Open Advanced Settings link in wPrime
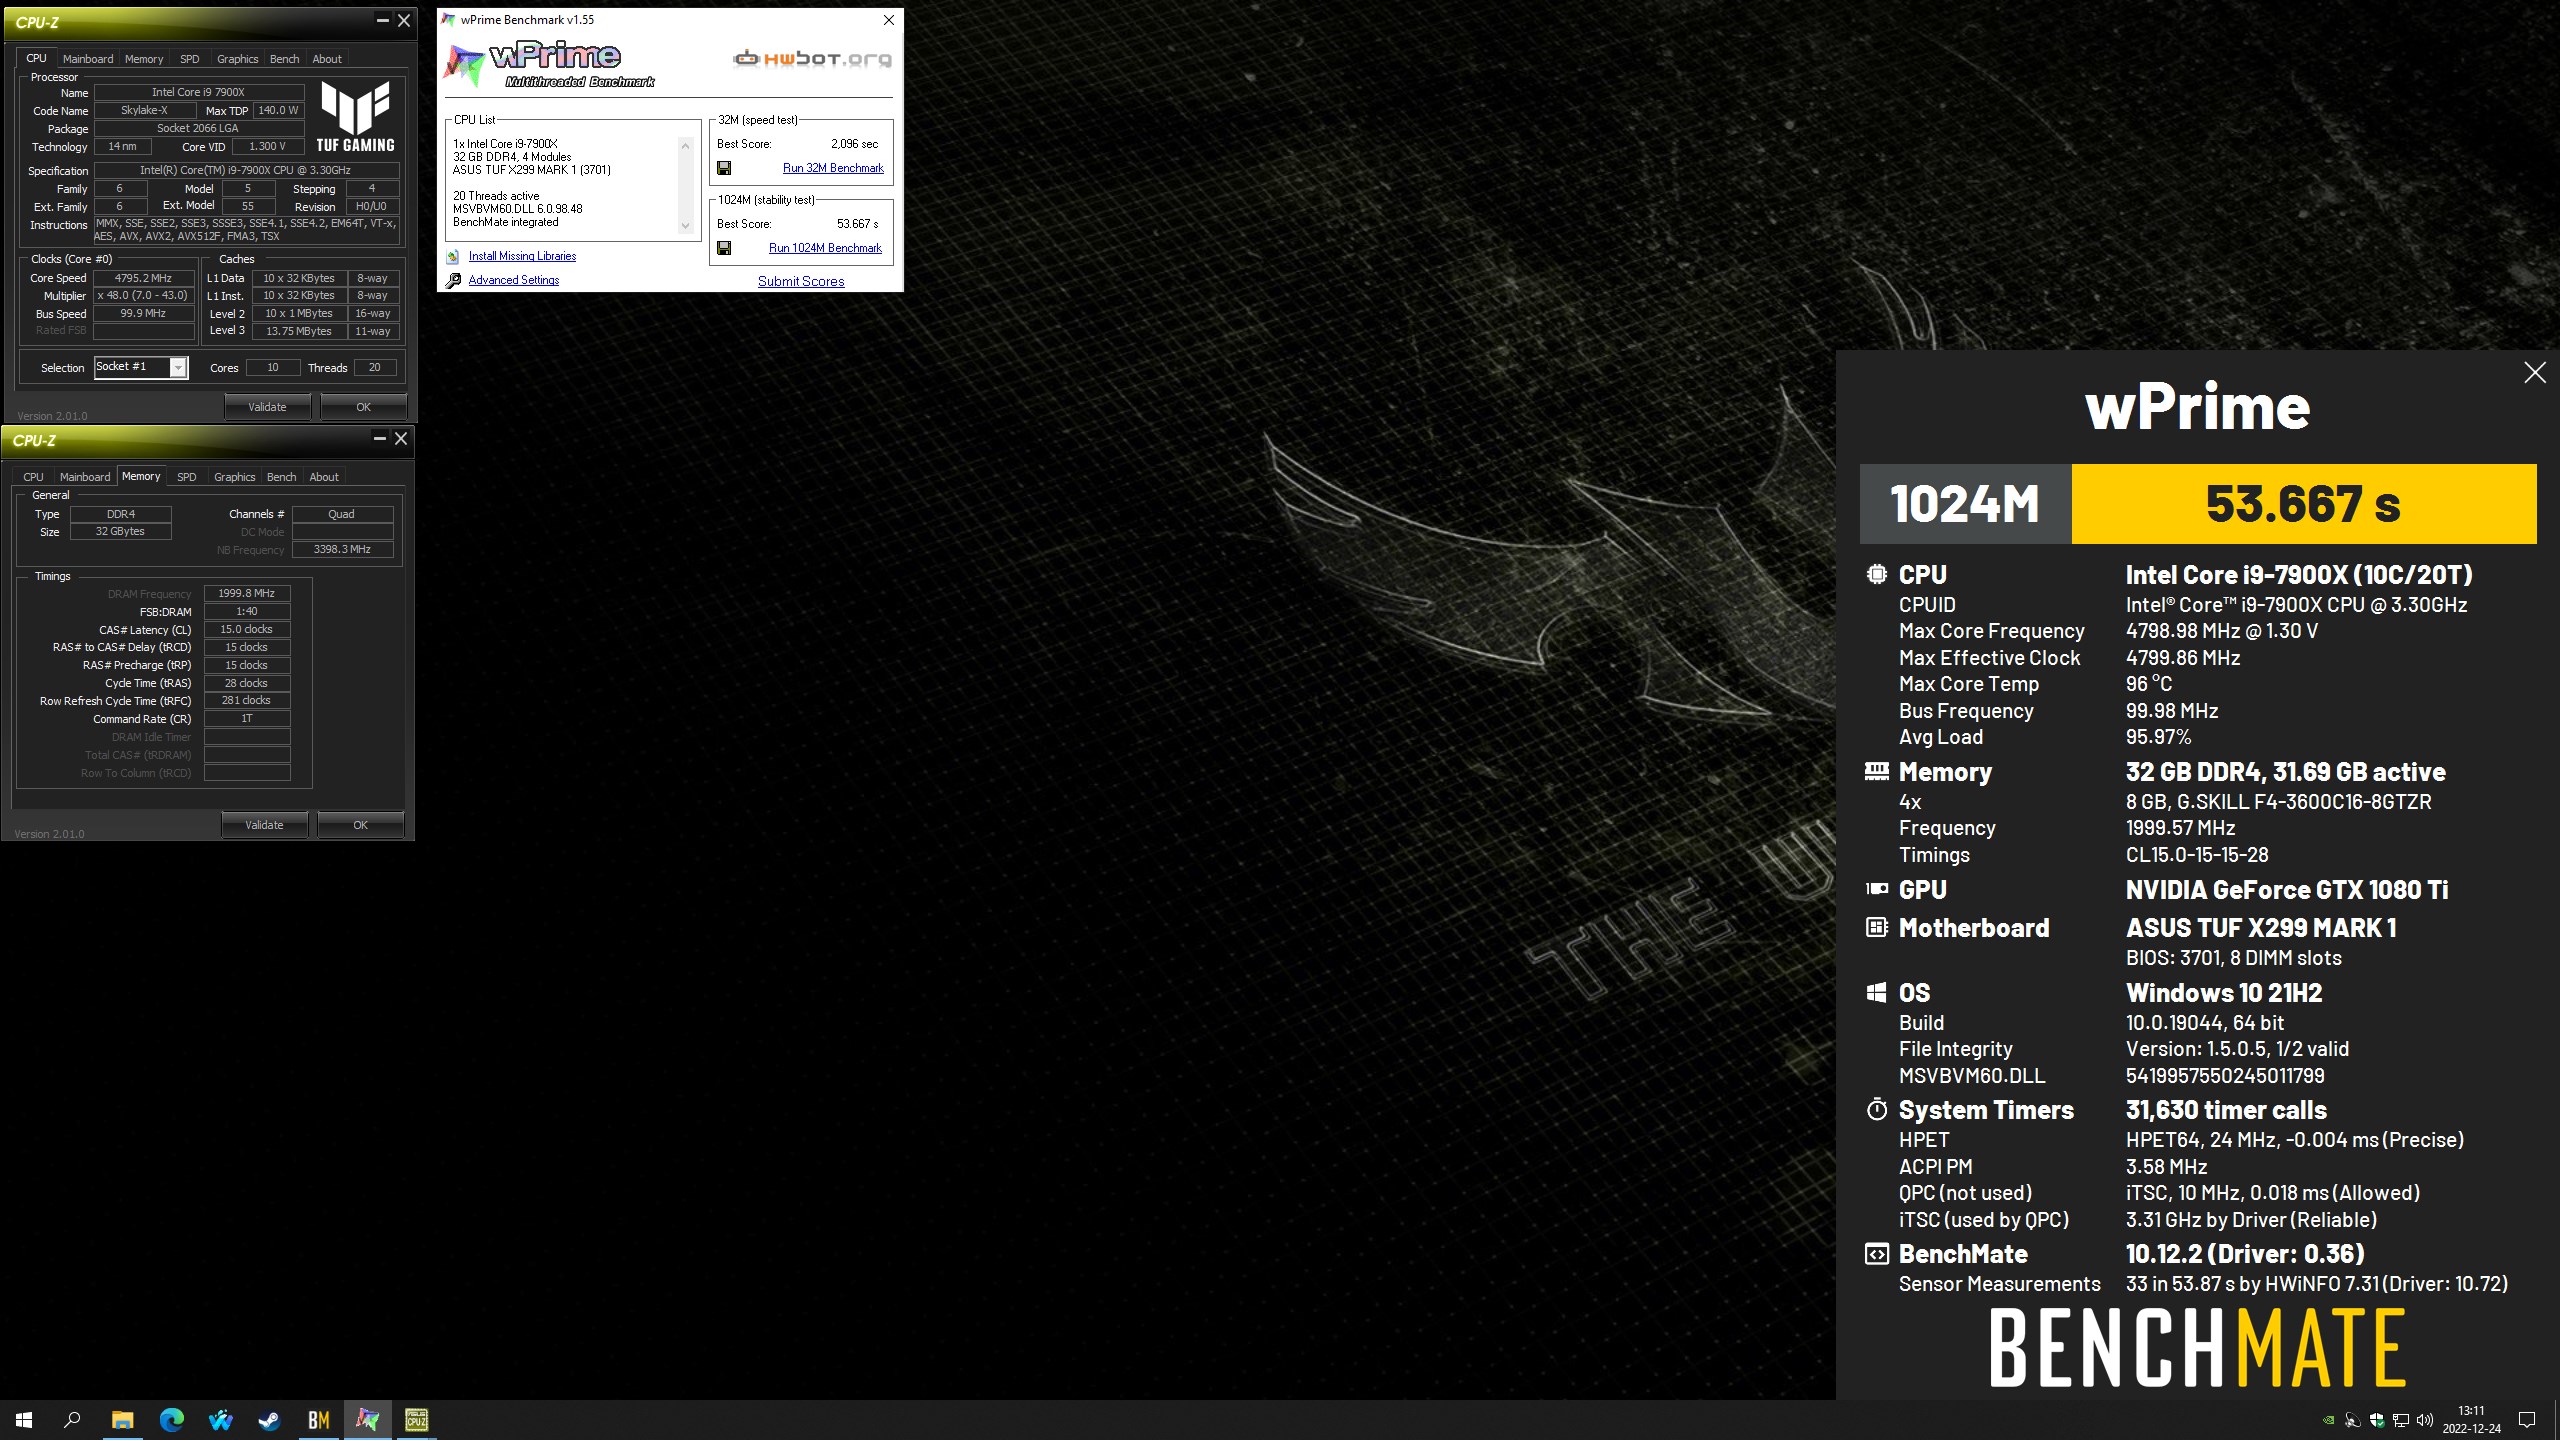This screenshot has width=2560, height=1440. (514, 280)
